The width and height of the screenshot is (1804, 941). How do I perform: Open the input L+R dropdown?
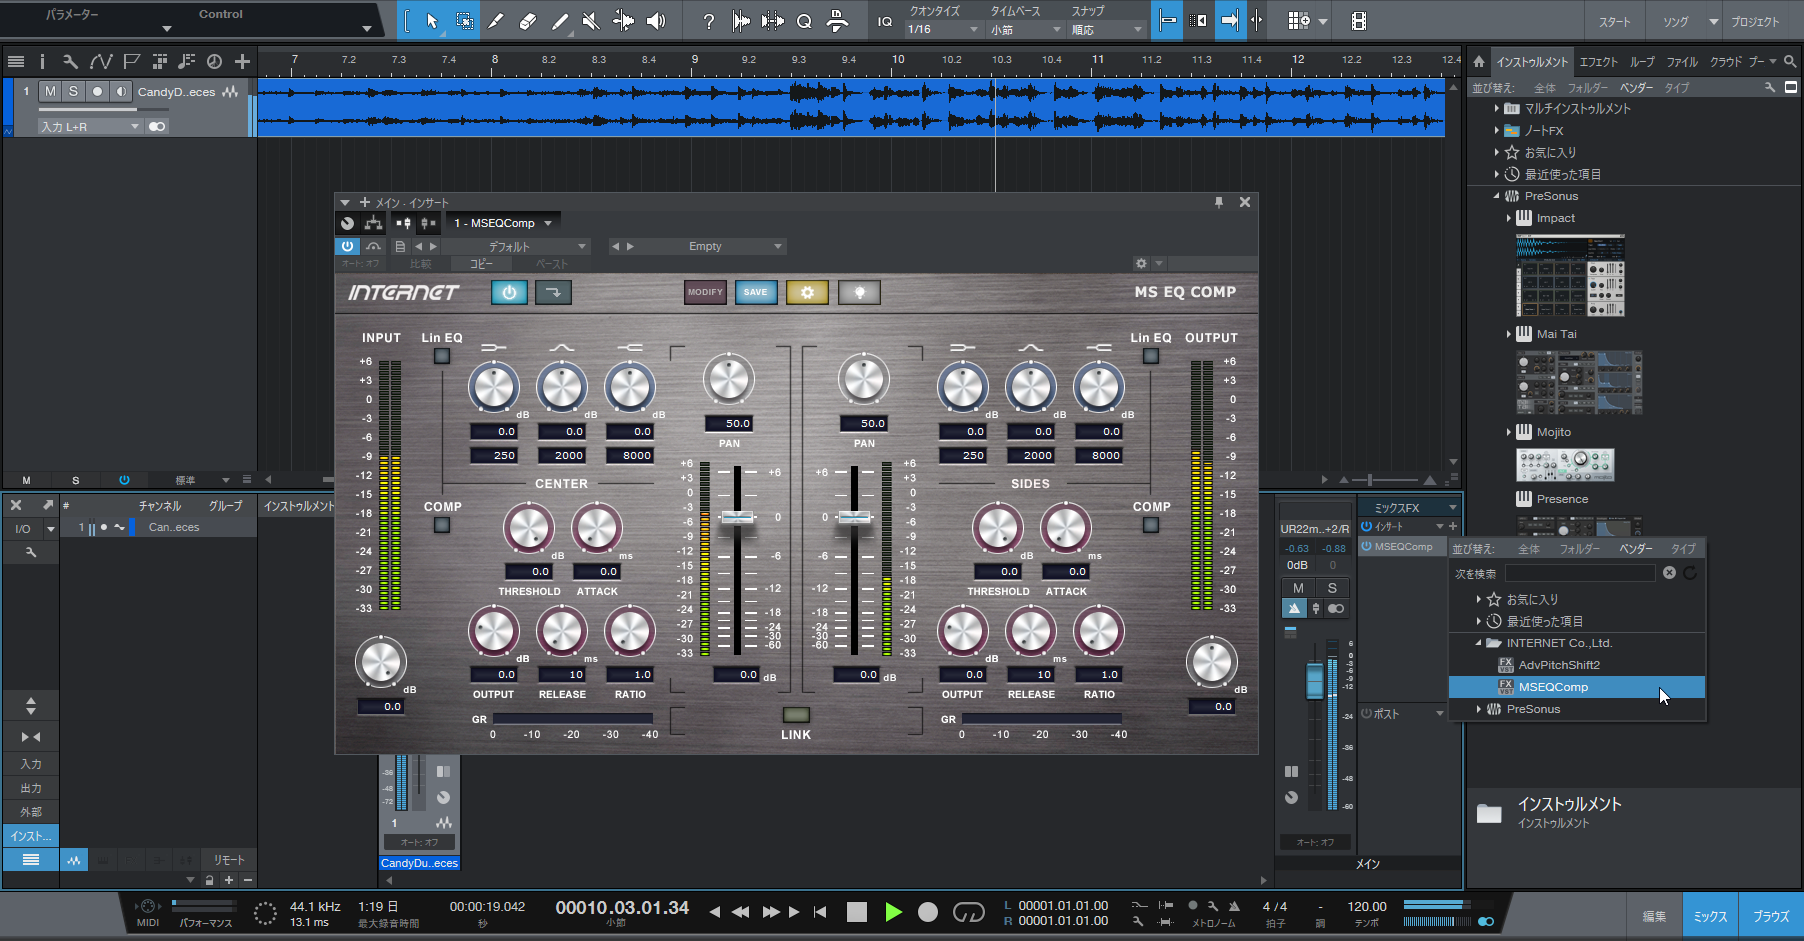(90, 127)
